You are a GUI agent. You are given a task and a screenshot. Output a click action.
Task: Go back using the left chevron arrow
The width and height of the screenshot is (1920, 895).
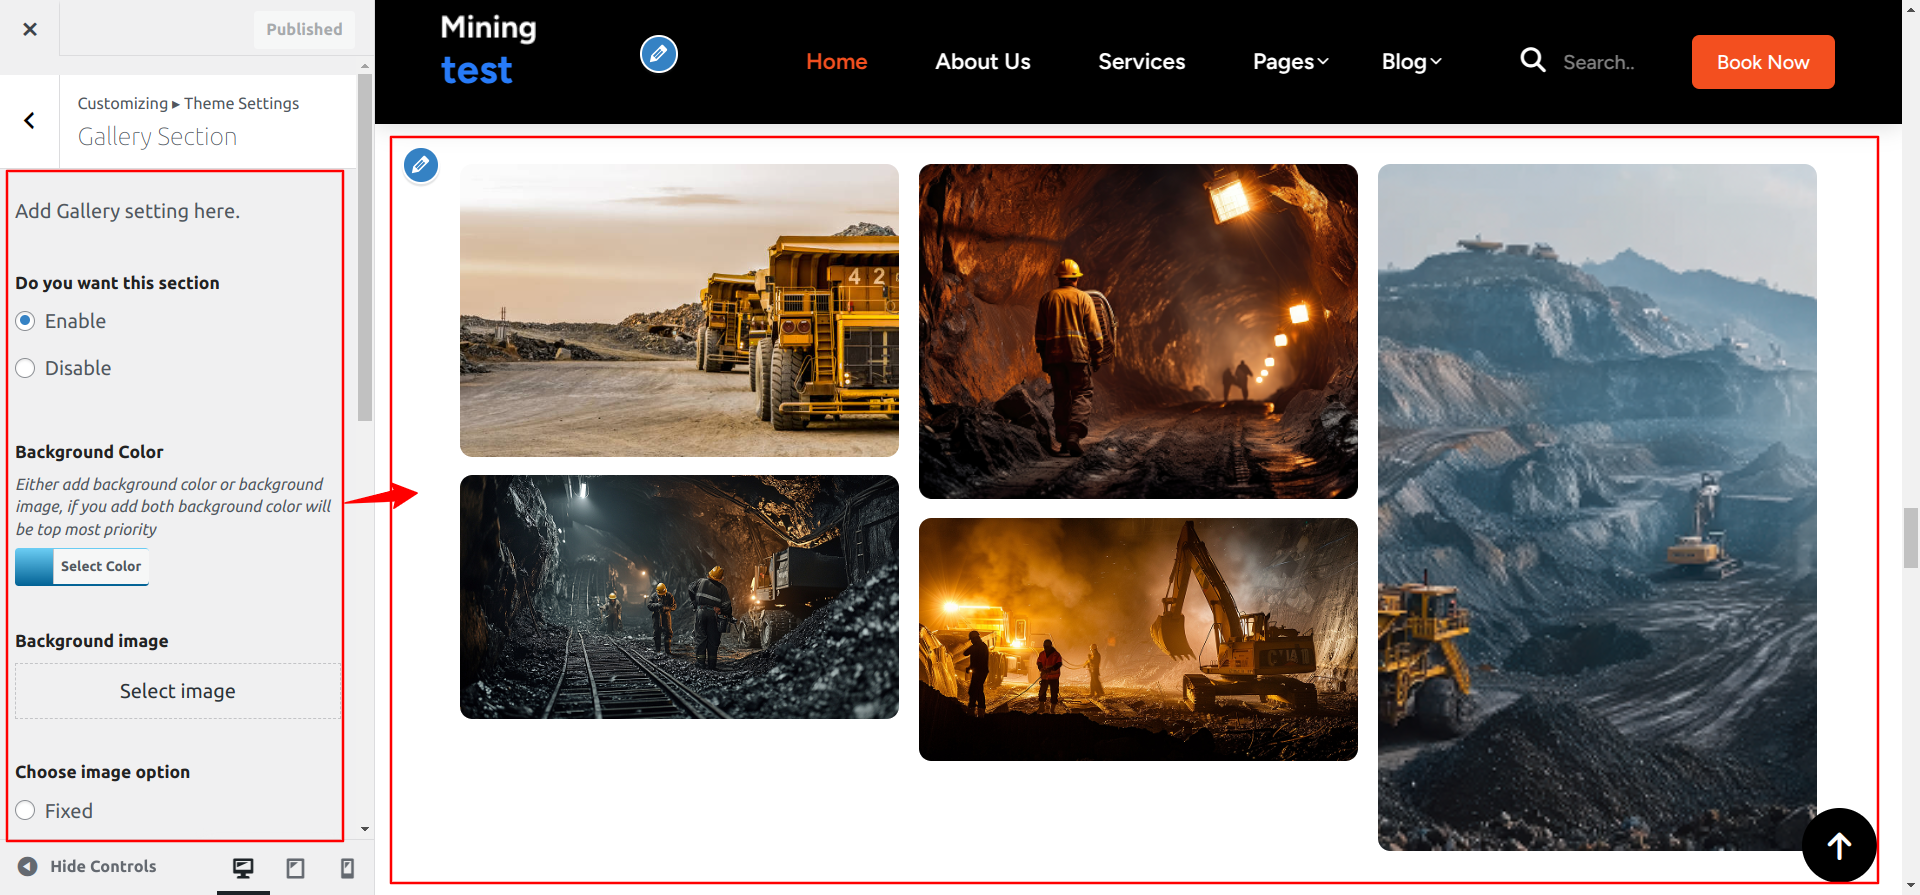pos(30,121)
